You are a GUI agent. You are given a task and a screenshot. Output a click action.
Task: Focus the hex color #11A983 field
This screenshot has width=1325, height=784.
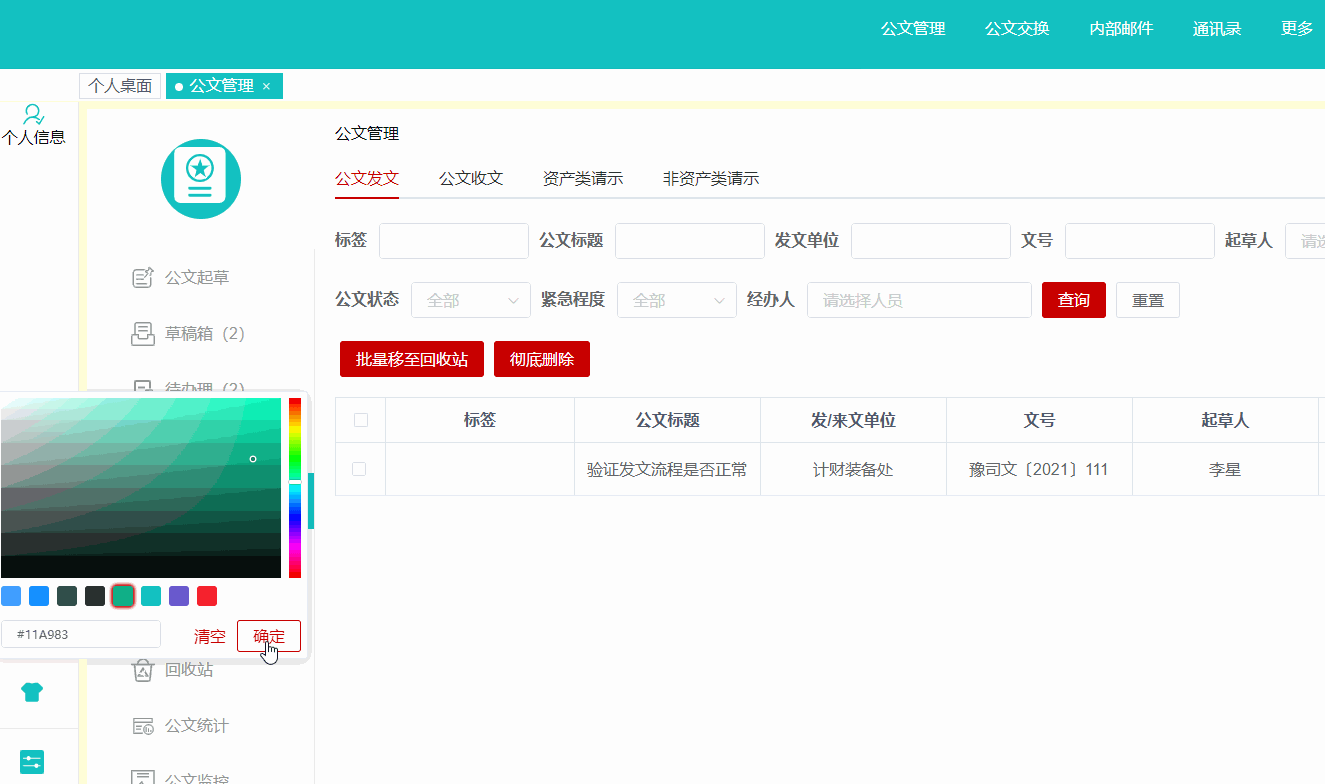[81, 634]
